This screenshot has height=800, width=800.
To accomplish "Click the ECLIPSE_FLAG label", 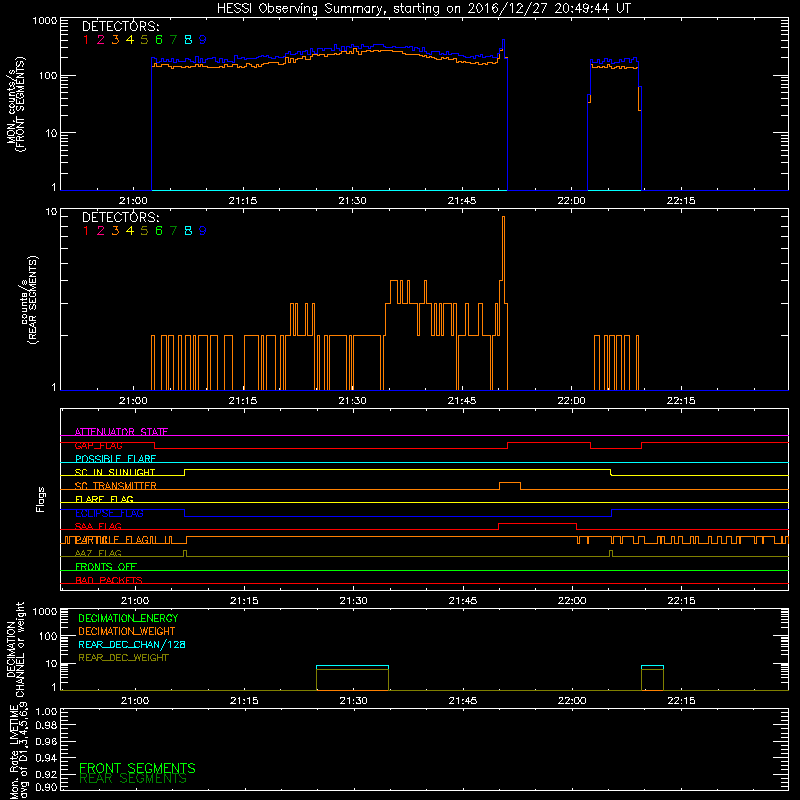I will [109, 513].
